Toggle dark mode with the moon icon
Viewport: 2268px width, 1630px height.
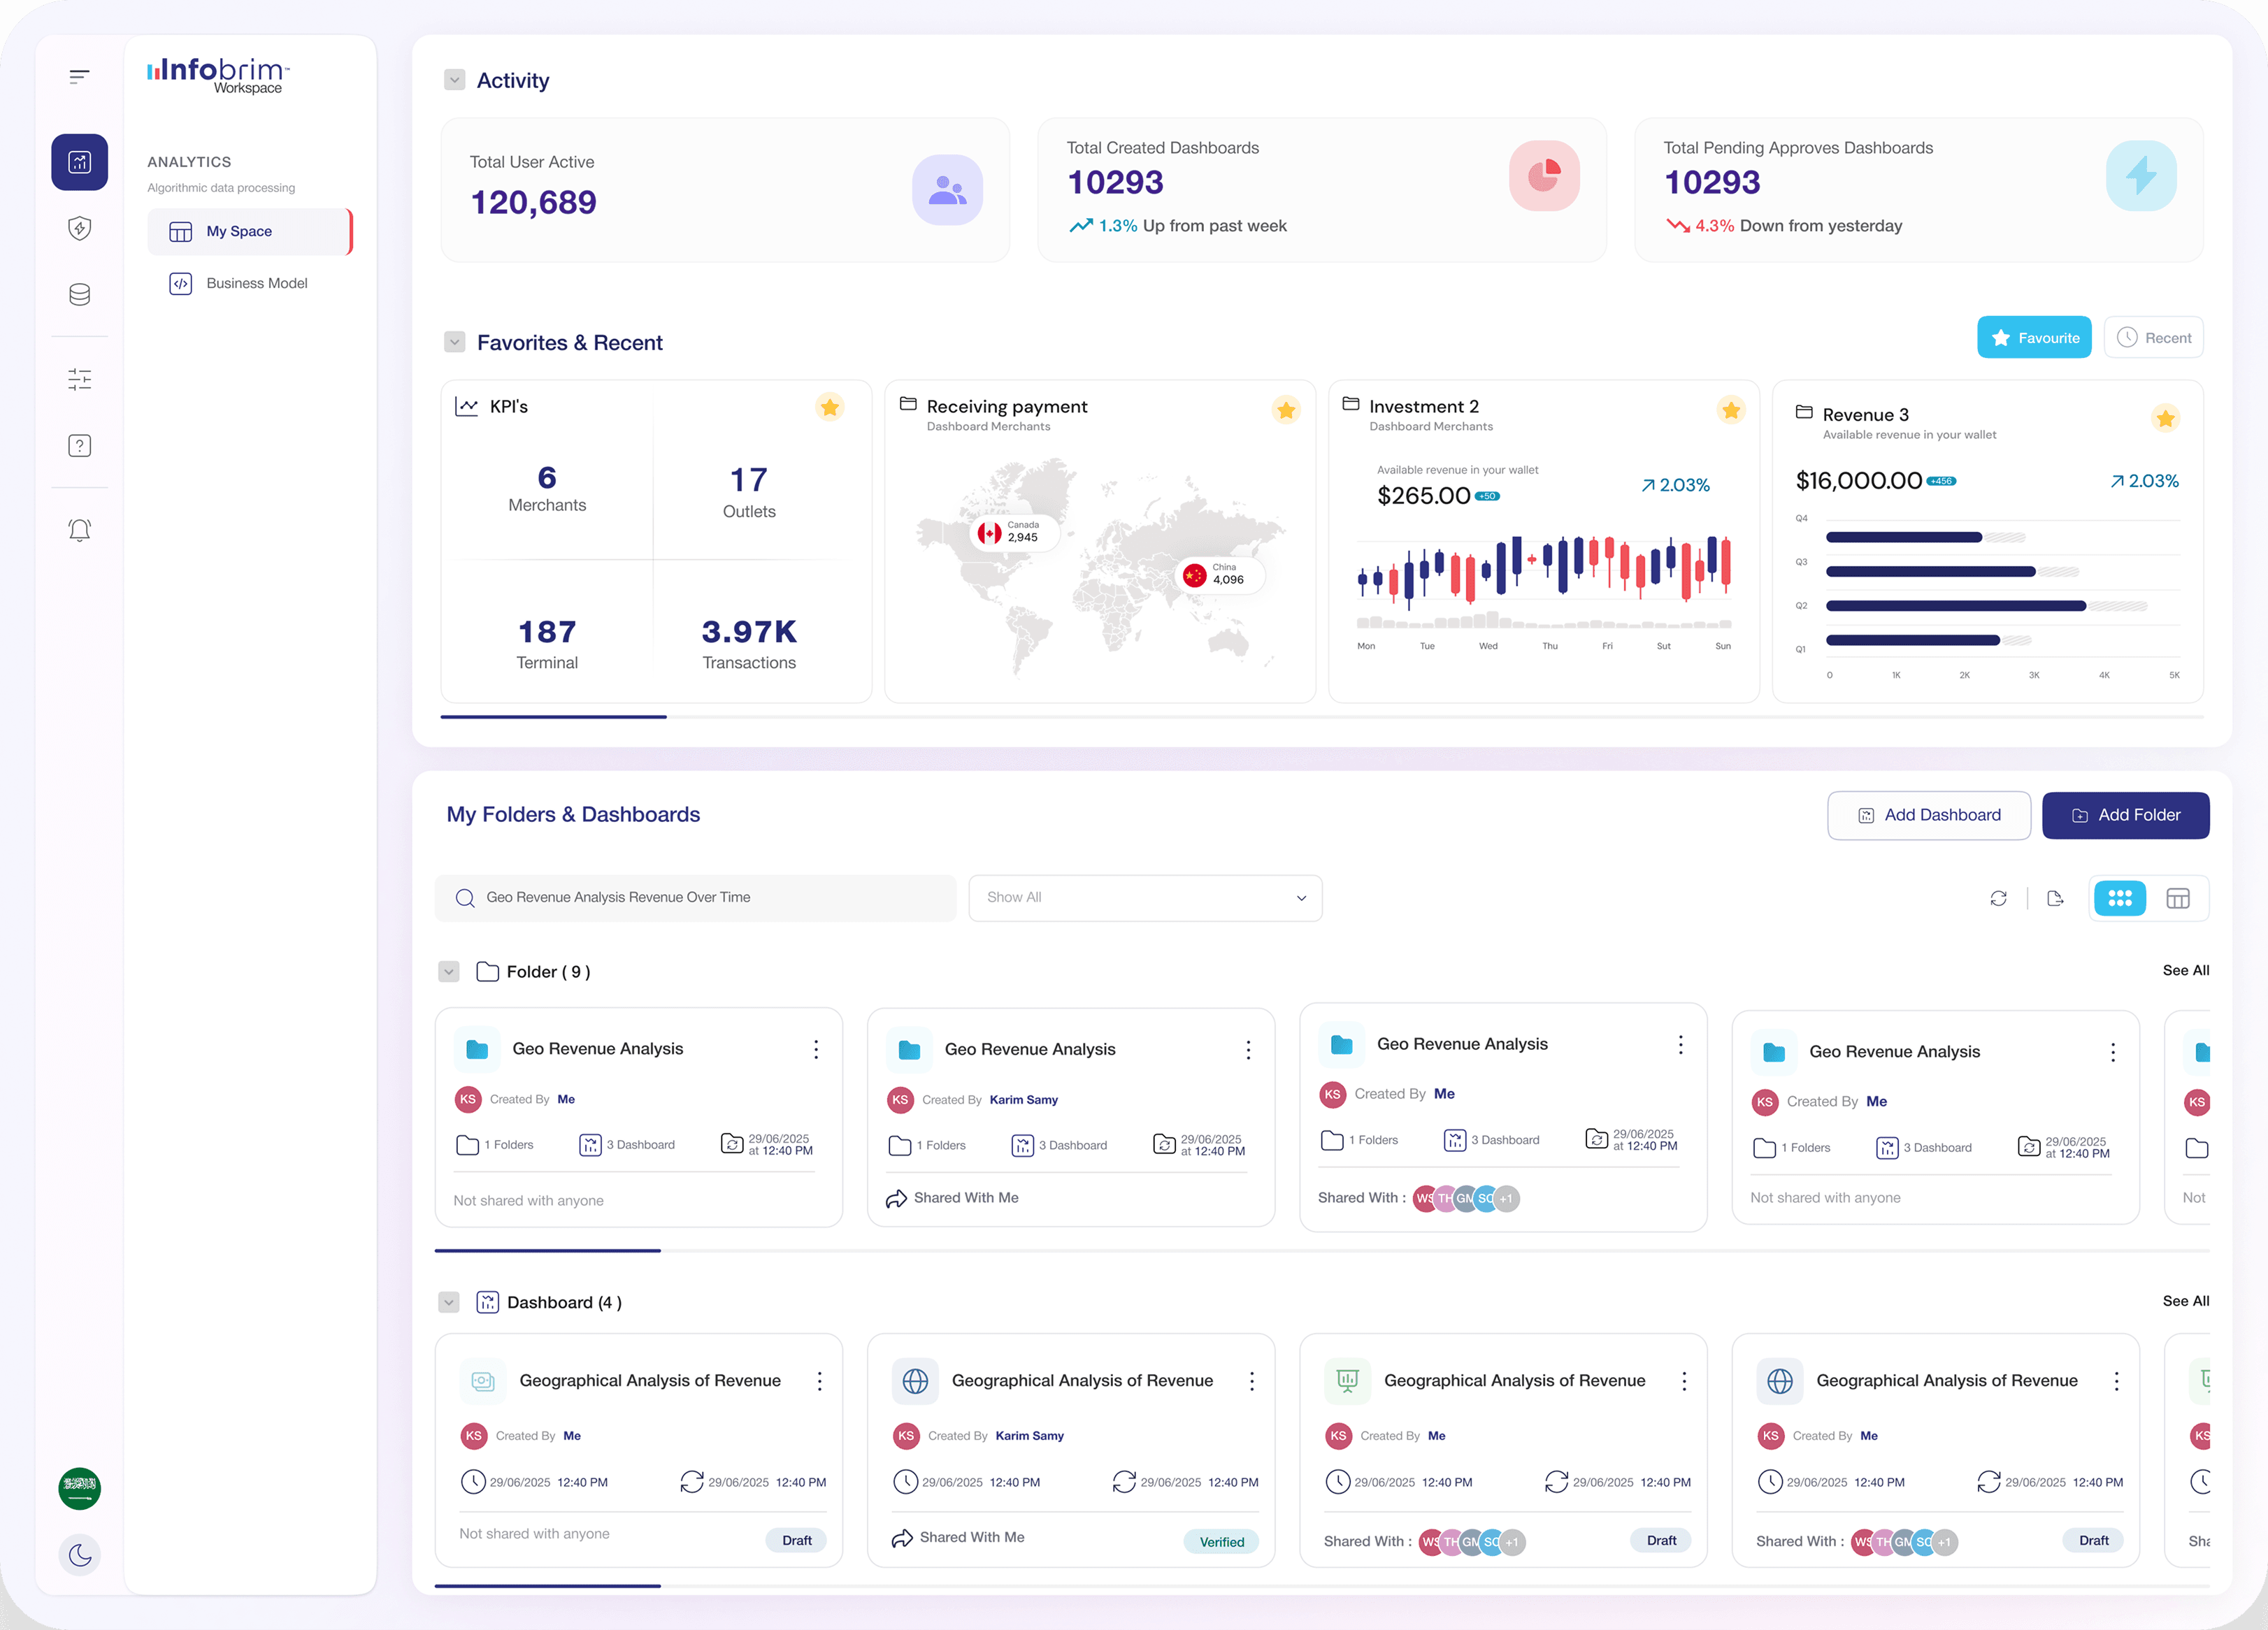[x=80, y=1555]
